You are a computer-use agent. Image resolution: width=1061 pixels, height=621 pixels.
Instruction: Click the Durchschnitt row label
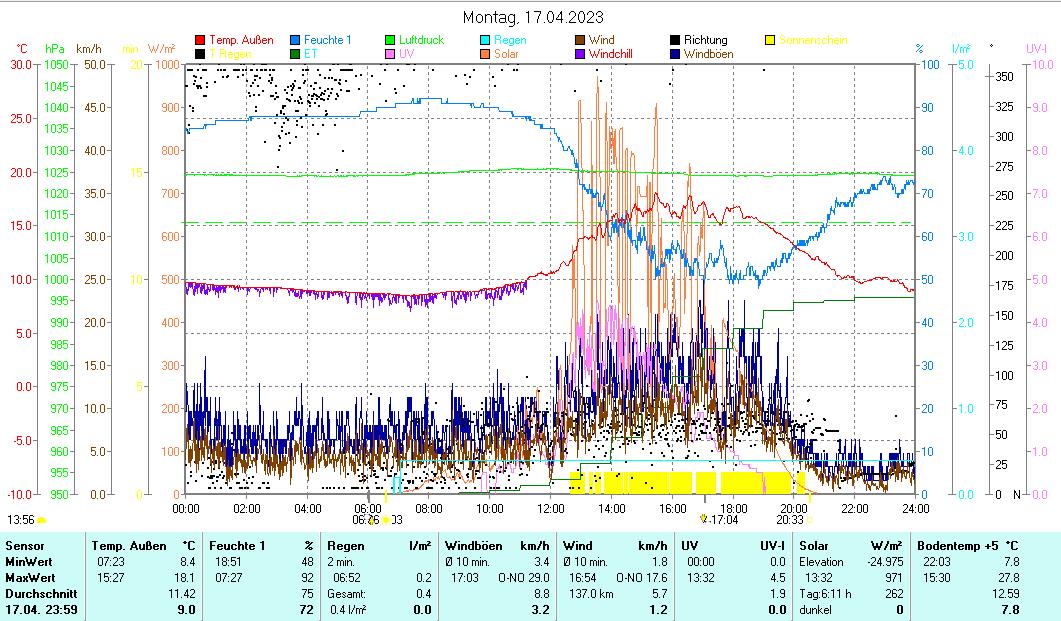[41, 594]
